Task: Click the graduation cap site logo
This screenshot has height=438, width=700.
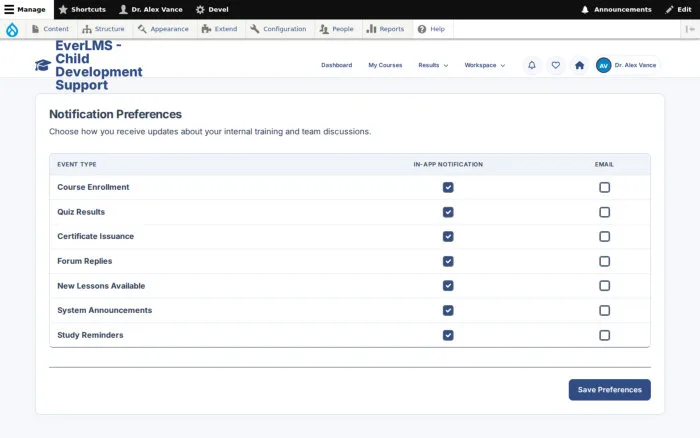Action: (x=43, y=65)
